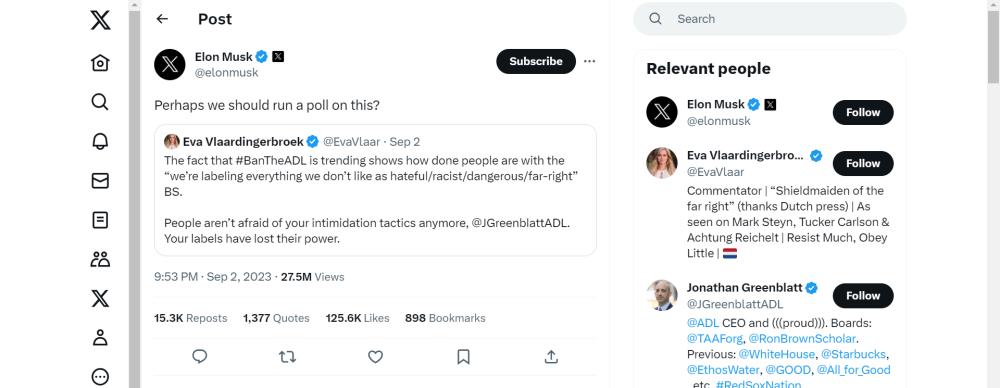Open the Explore magnifier in sidebar

coord(100,102)
